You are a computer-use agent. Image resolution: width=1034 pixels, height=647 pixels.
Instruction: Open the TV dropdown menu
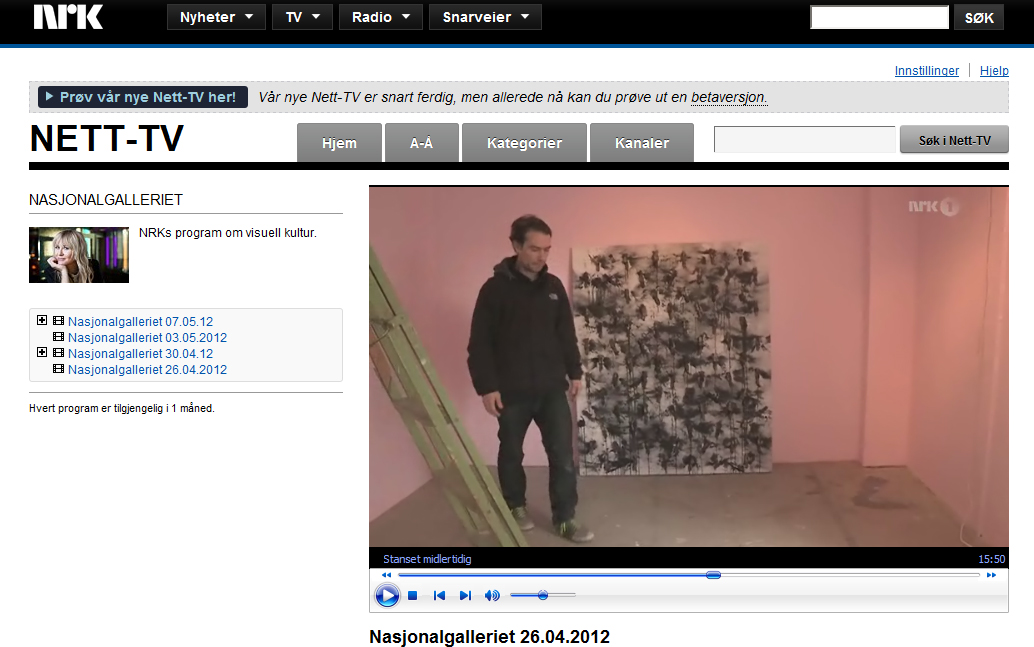303,17
